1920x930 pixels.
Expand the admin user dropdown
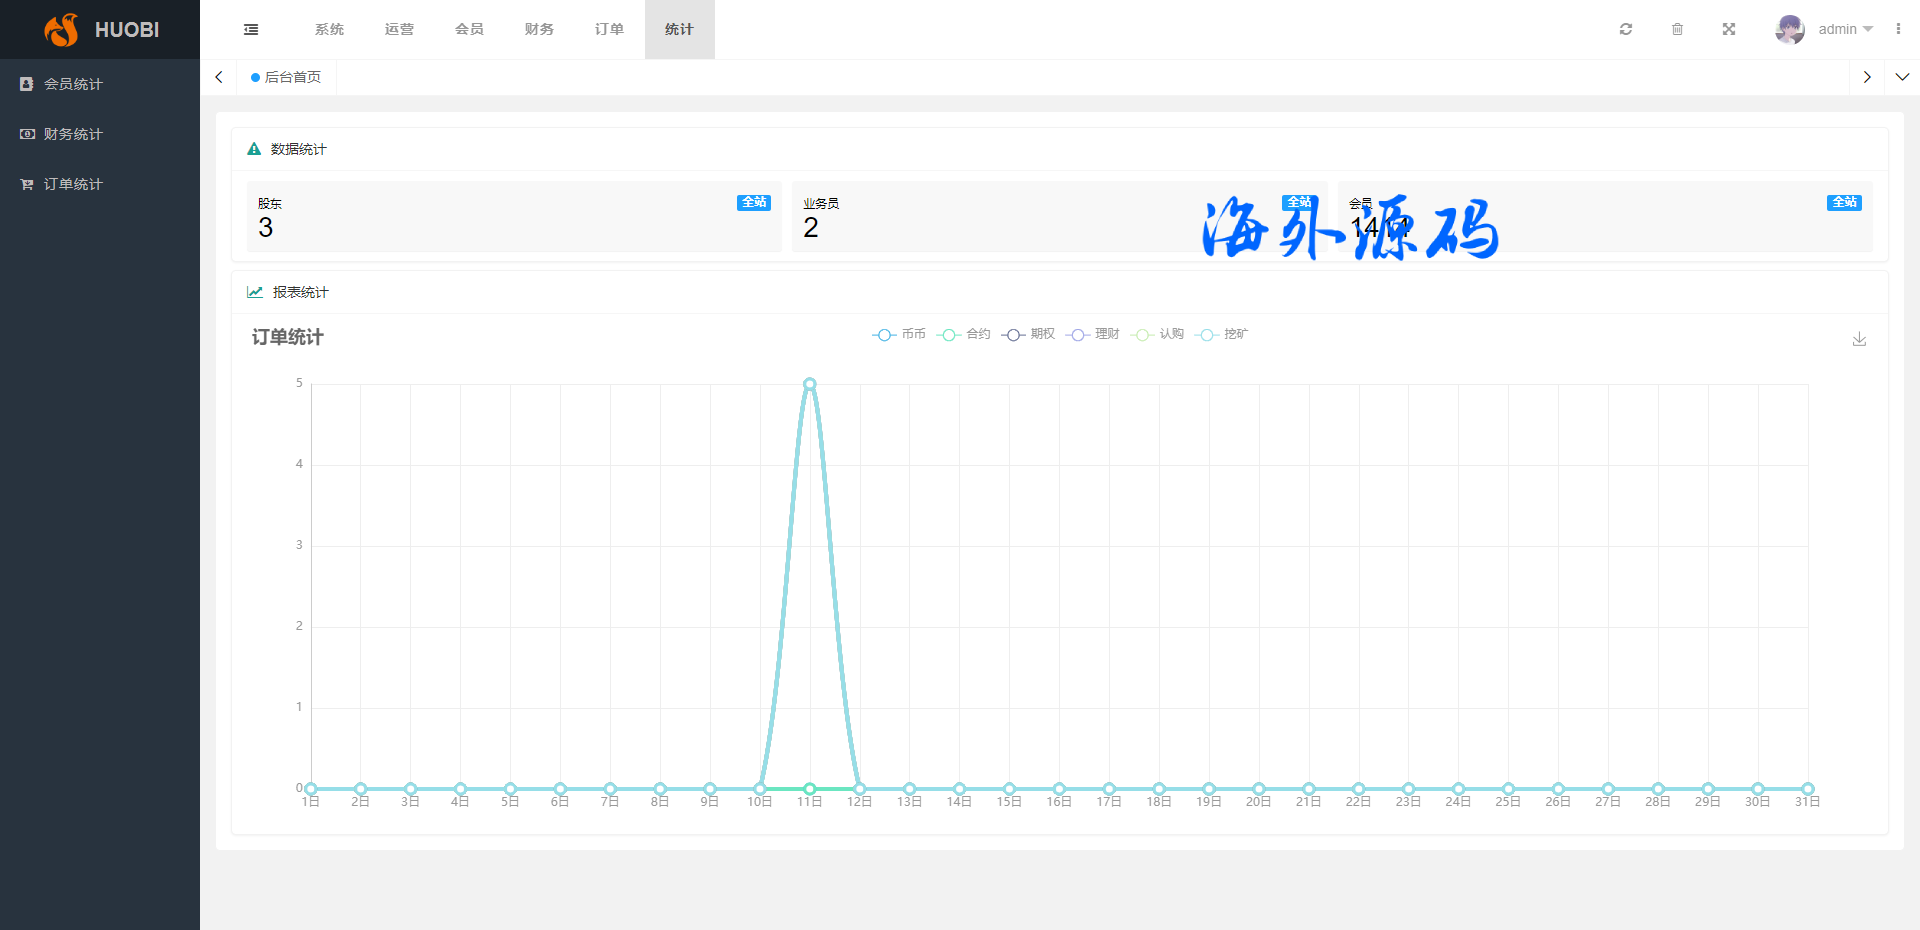(1845, 29)
